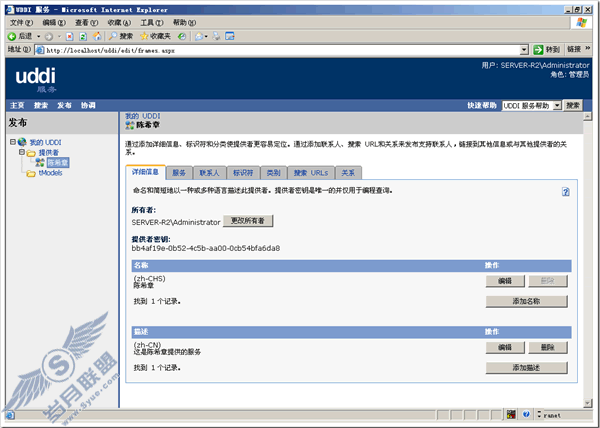Open Favorites (收藏夹) star button

coord(155,36)
